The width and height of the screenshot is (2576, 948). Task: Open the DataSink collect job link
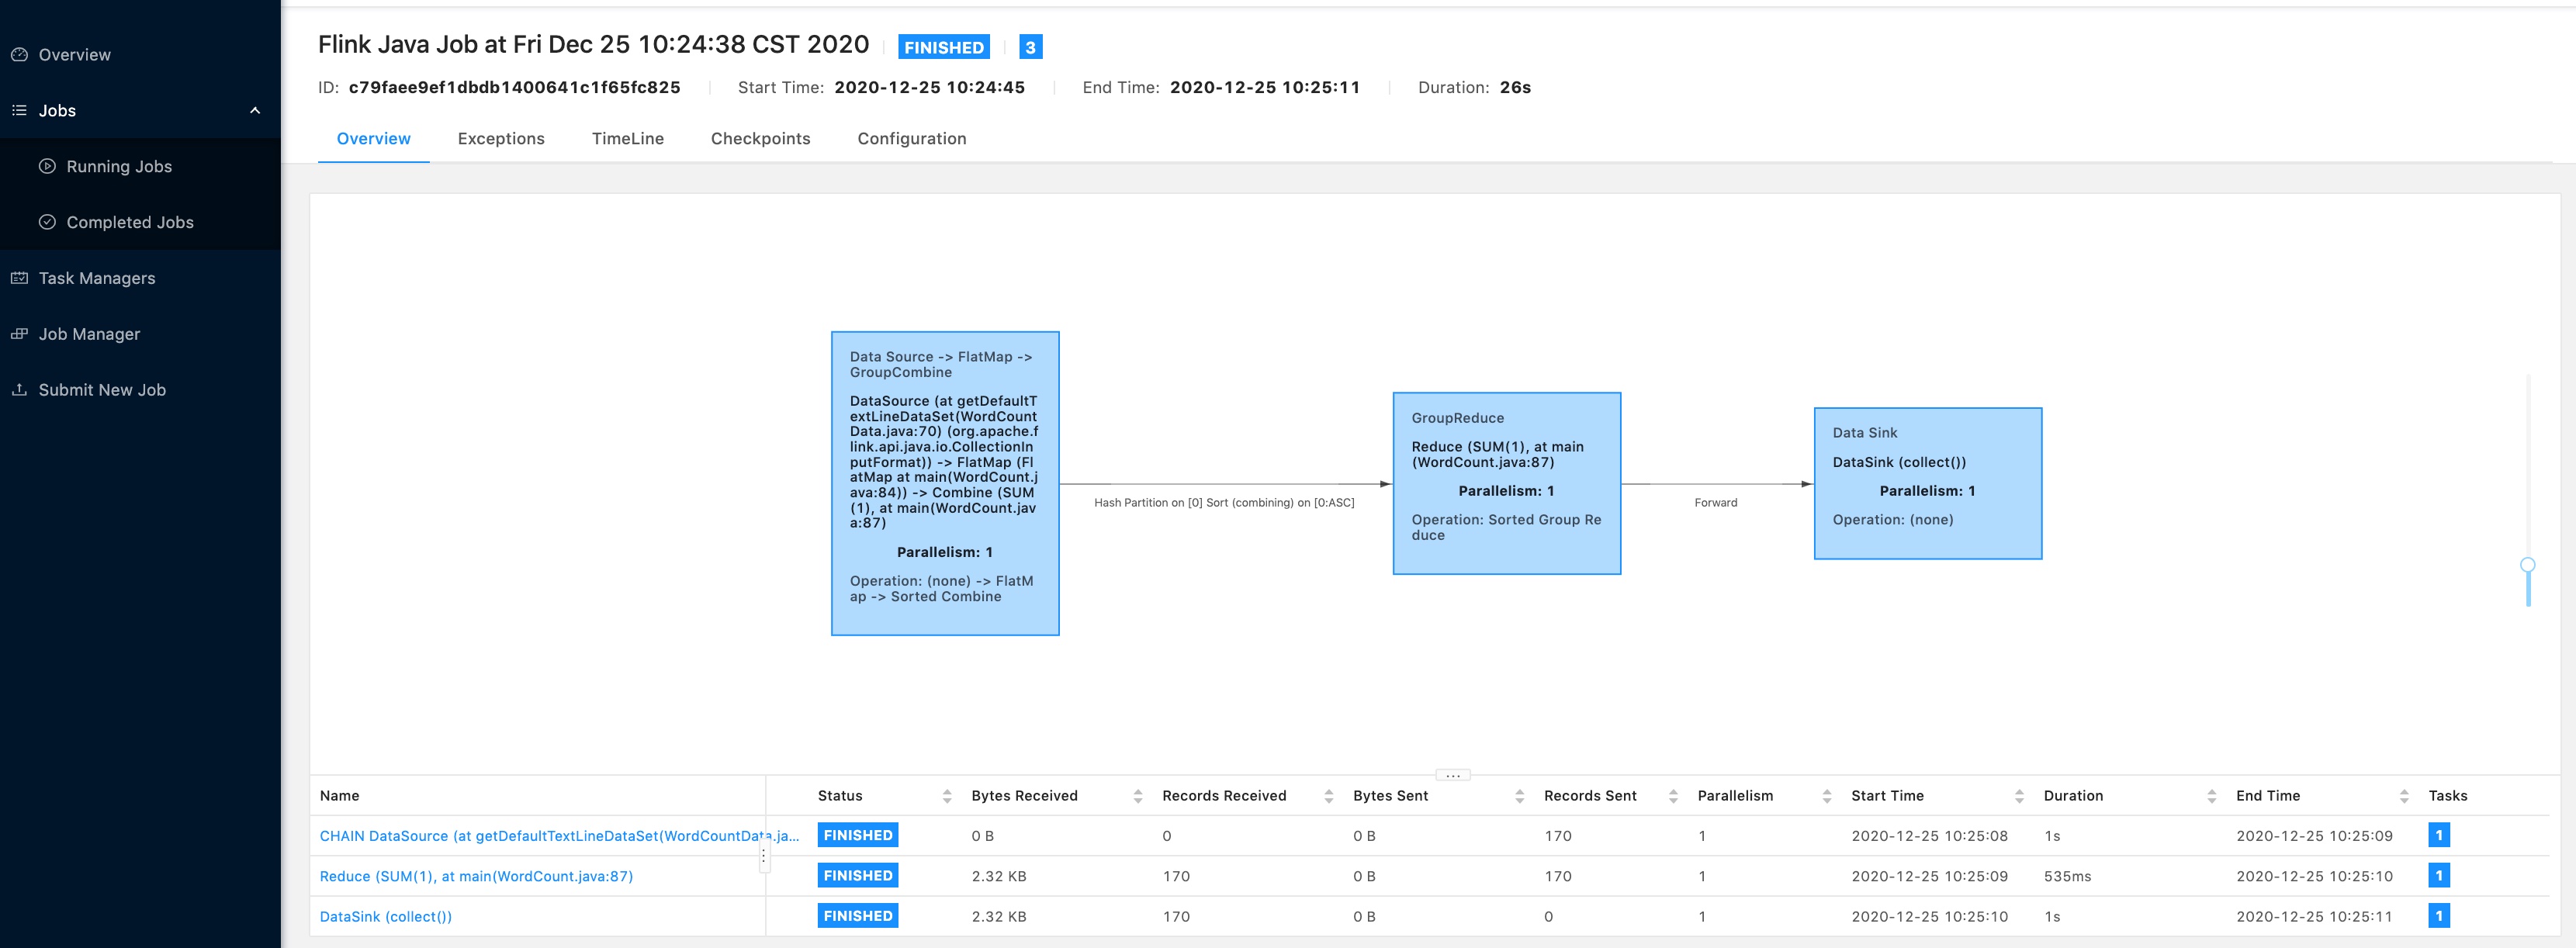click(x=384, y=915)
